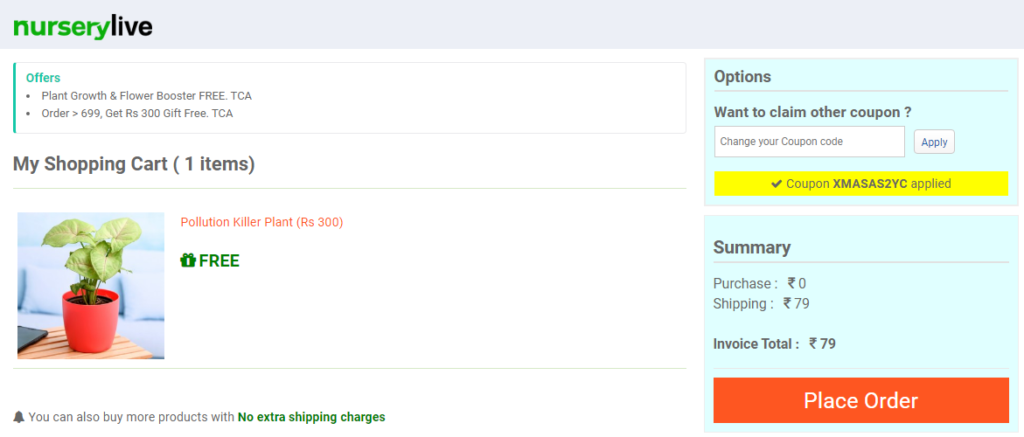This screenshot has height=437, width=1024.
Task: Click the checkmark icon in coupon banner
Action: pos(776,184)
